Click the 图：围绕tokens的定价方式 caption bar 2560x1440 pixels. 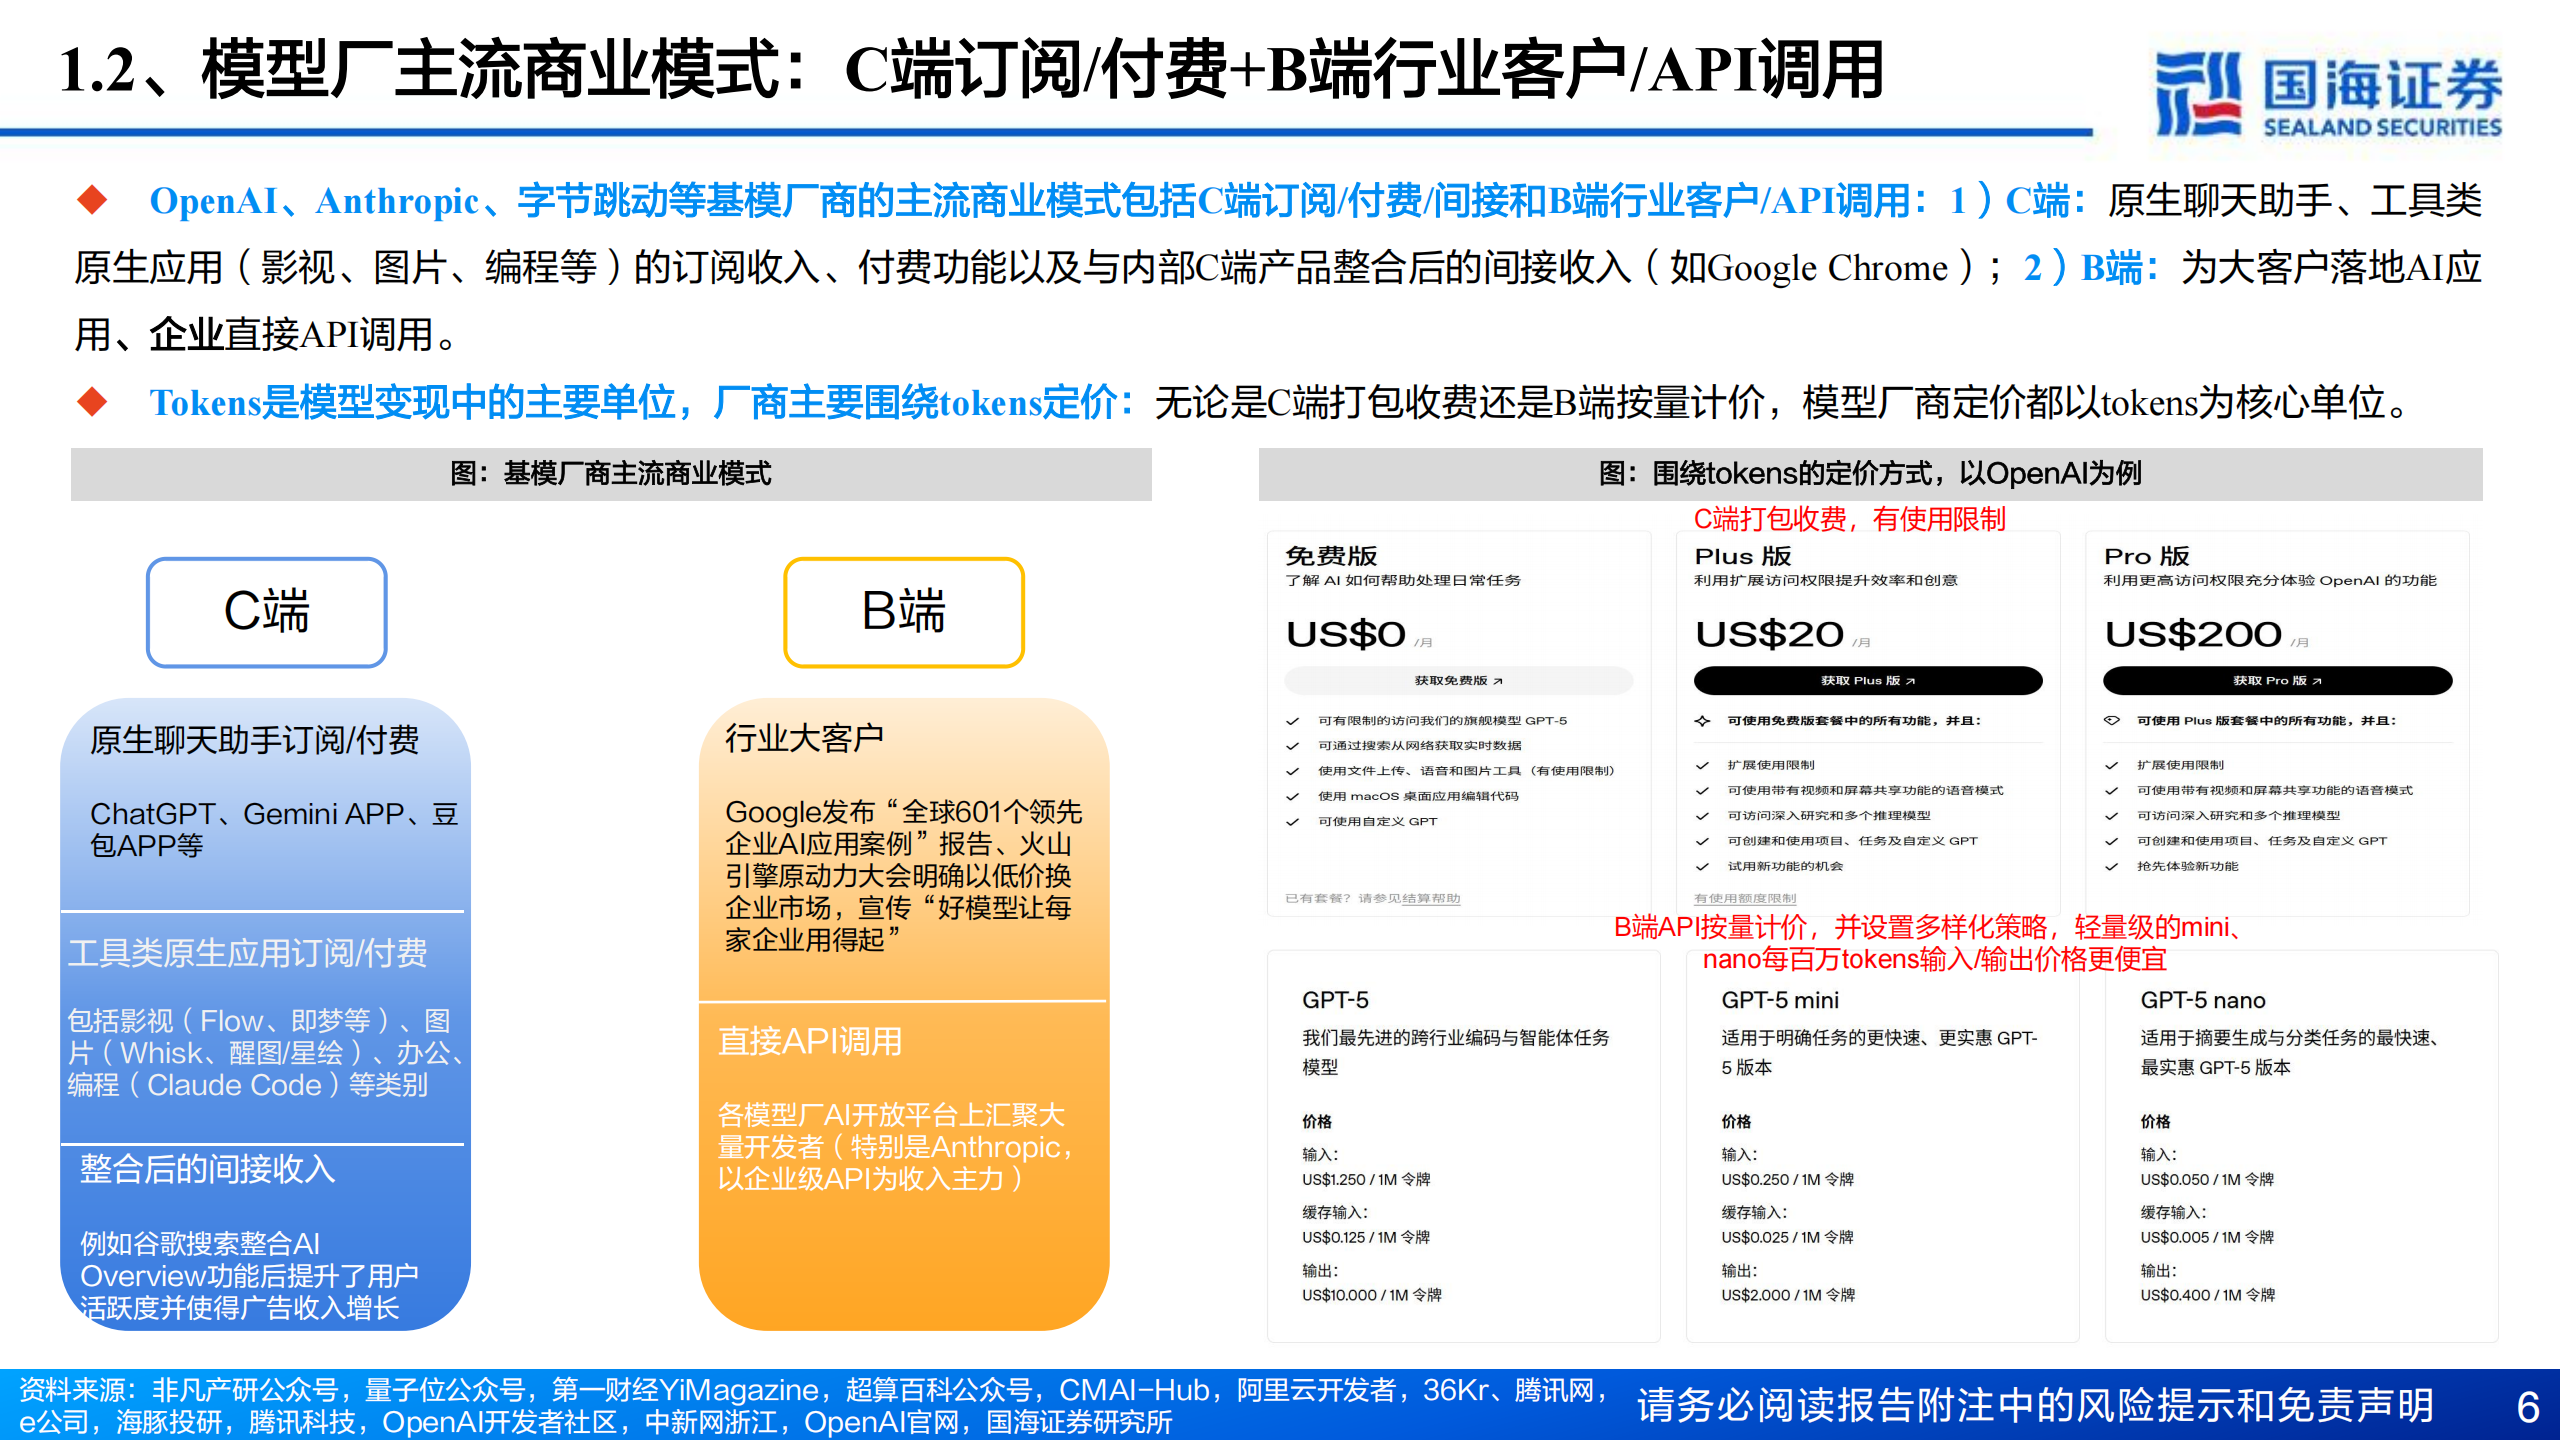[x=1870, y=474]
